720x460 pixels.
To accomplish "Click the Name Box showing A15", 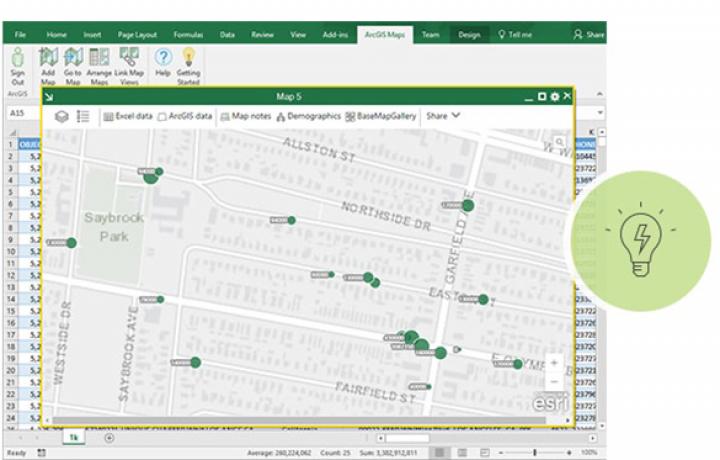I will click(23, 113).
